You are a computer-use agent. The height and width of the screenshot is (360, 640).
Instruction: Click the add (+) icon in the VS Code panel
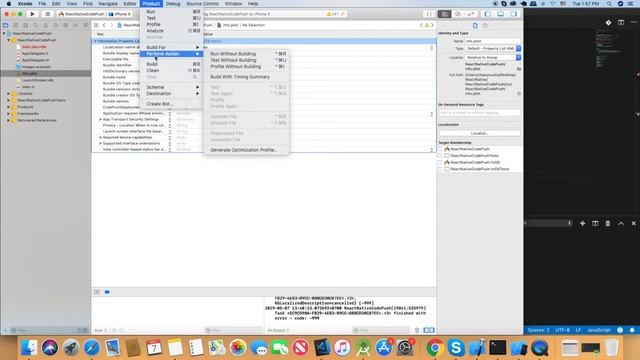click(582, 223)
